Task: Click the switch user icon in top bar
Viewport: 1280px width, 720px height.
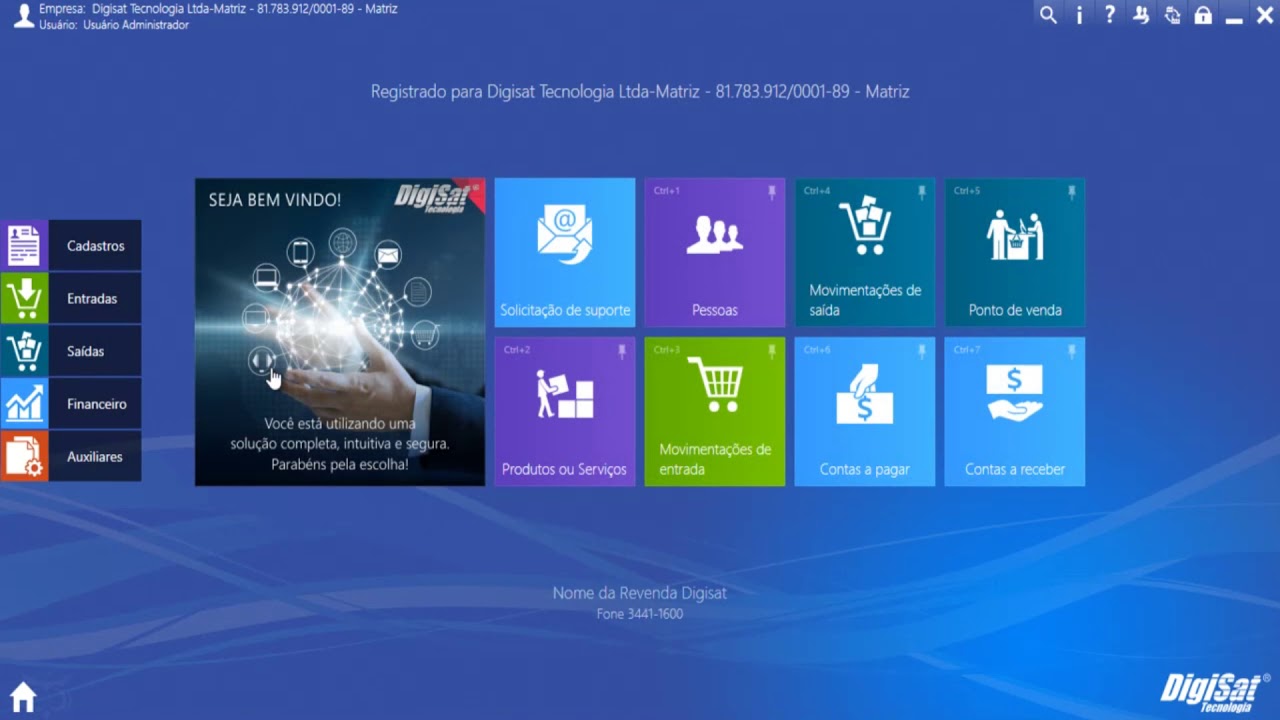Action: tap(1141, 15)
